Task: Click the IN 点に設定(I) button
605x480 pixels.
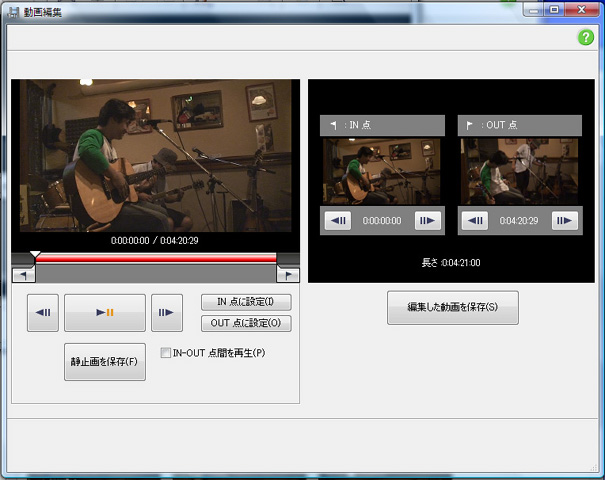Action: click(246, 302)
